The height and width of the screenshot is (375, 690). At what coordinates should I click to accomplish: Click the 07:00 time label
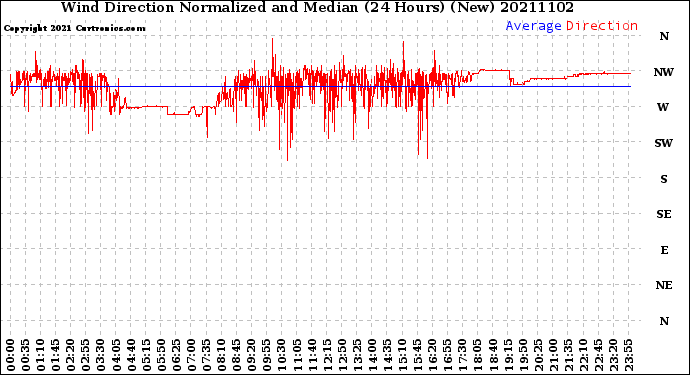point(191,355)
